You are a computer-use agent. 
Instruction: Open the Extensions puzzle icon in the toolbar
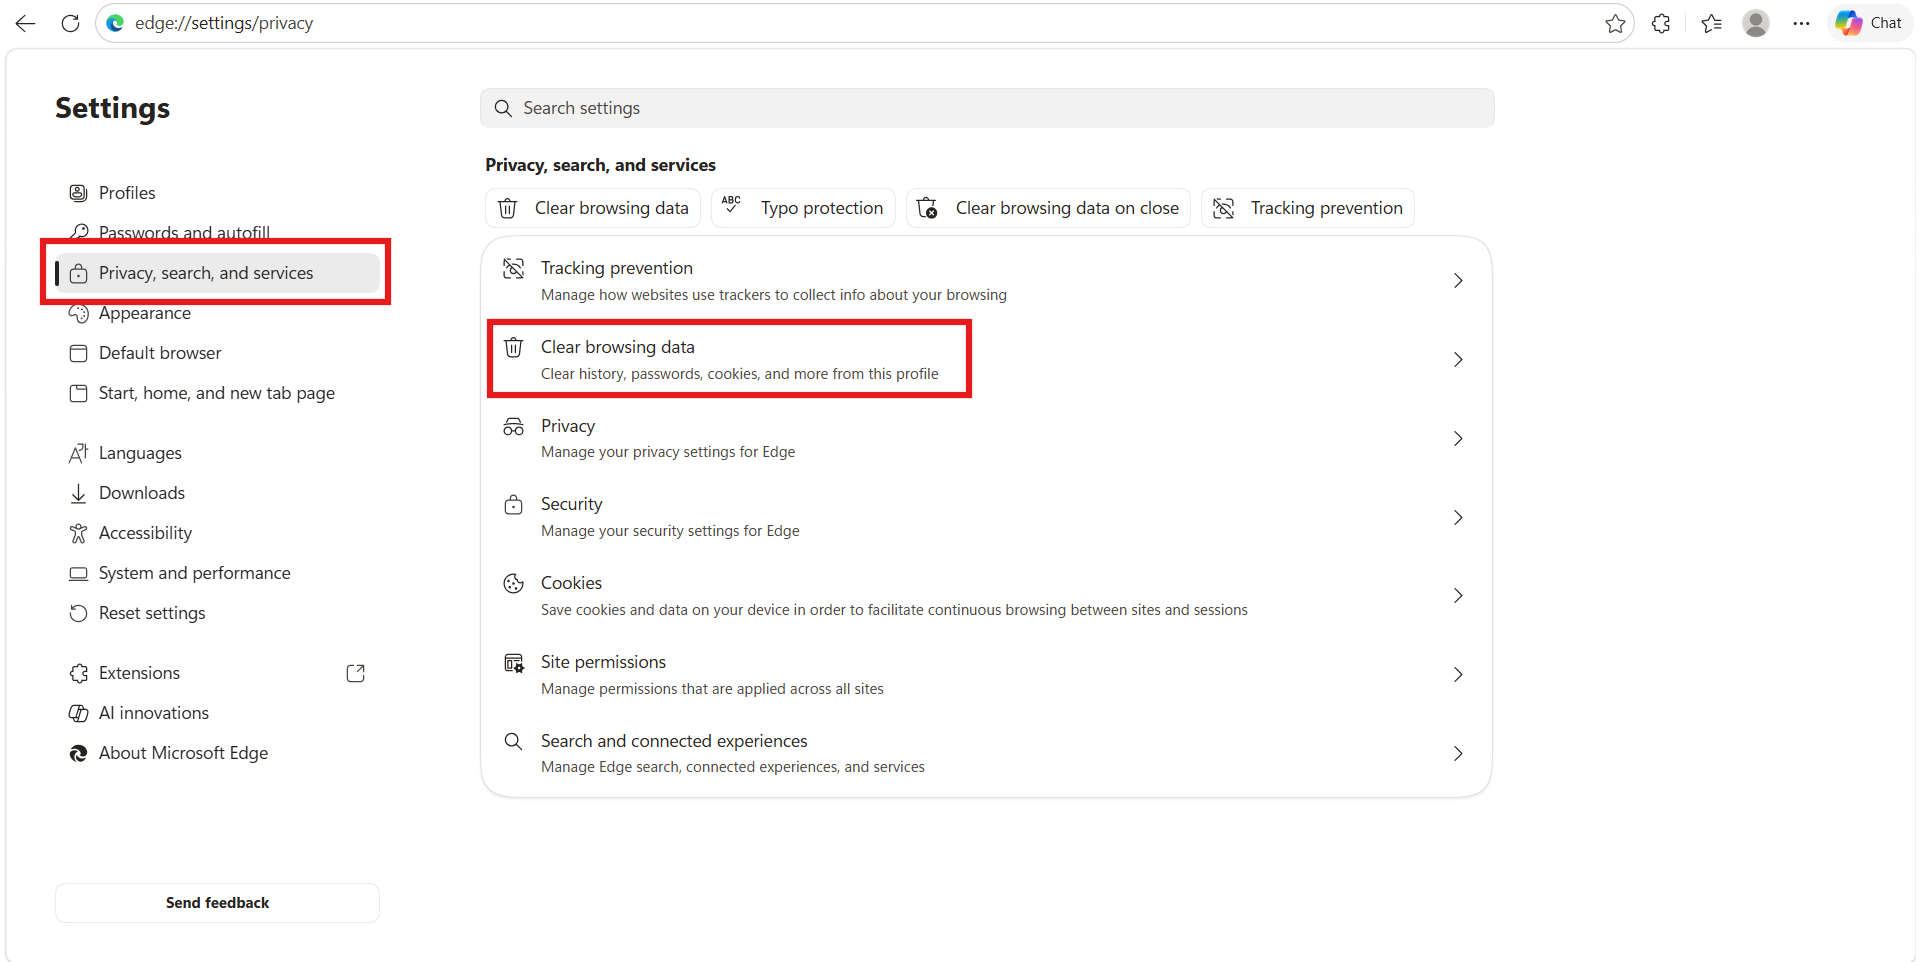(1661, 23)
